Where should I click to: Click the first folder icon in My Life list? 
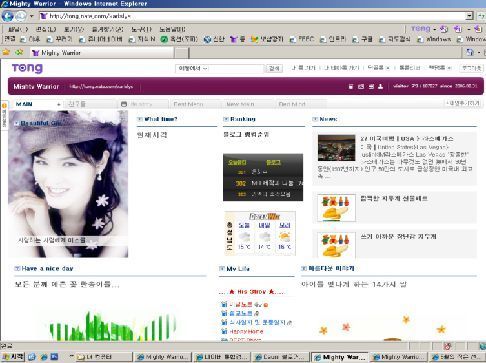tap(224, 304)
